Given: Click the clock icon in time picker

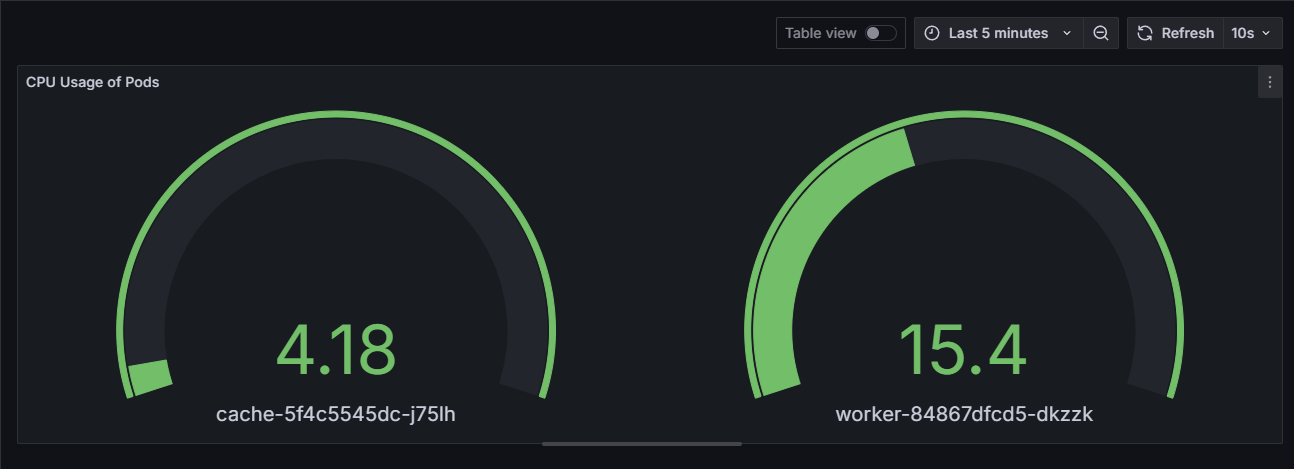Looking at the screenshot, I should [932, 33].
